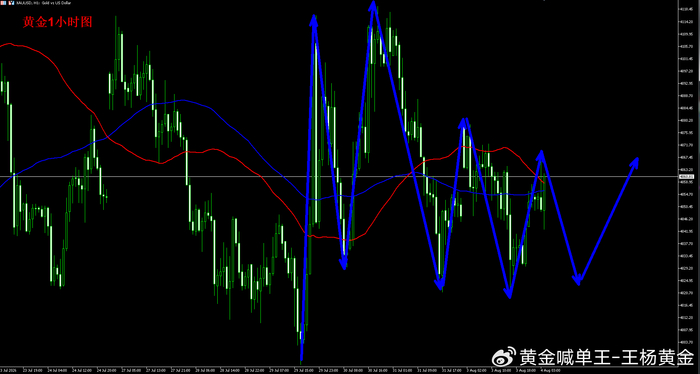Click the XAUUSD Gold vs US Dollar title
The image size is (700, 374).
coord(43,3)
